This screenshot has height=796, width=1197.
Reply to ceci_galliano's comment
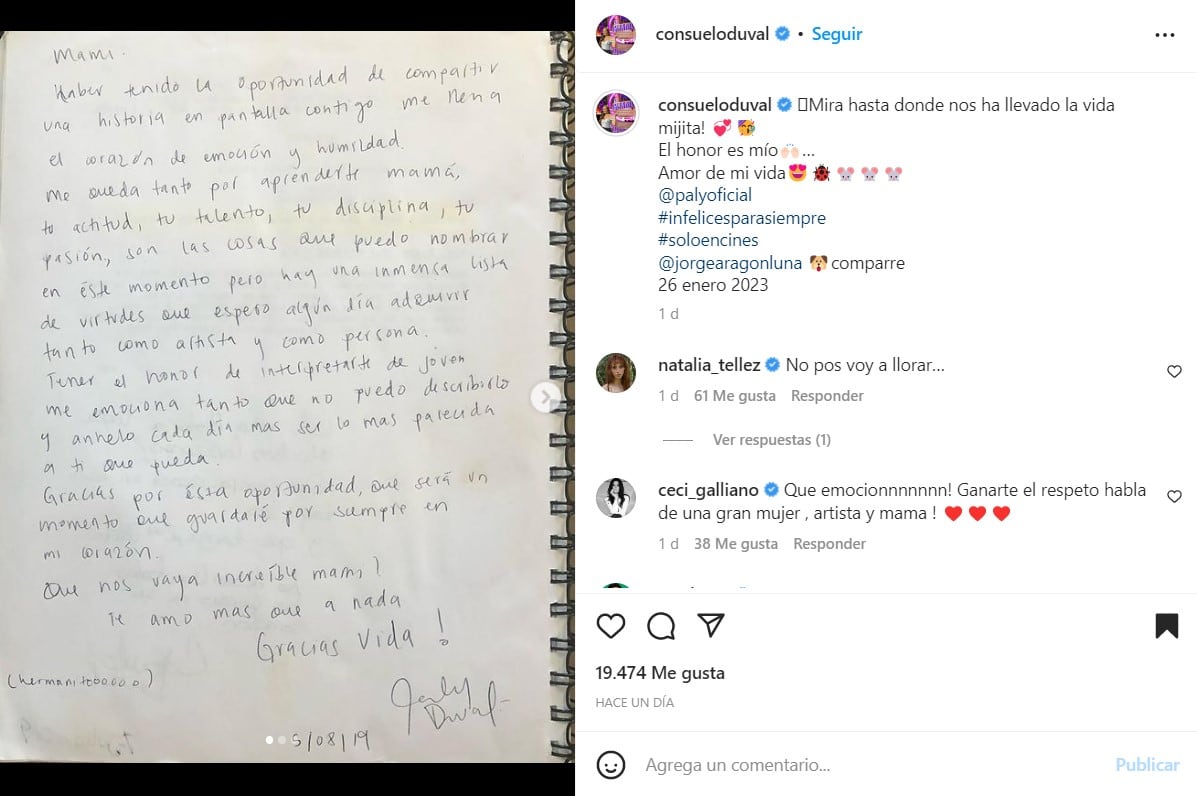tap(829, 544)
